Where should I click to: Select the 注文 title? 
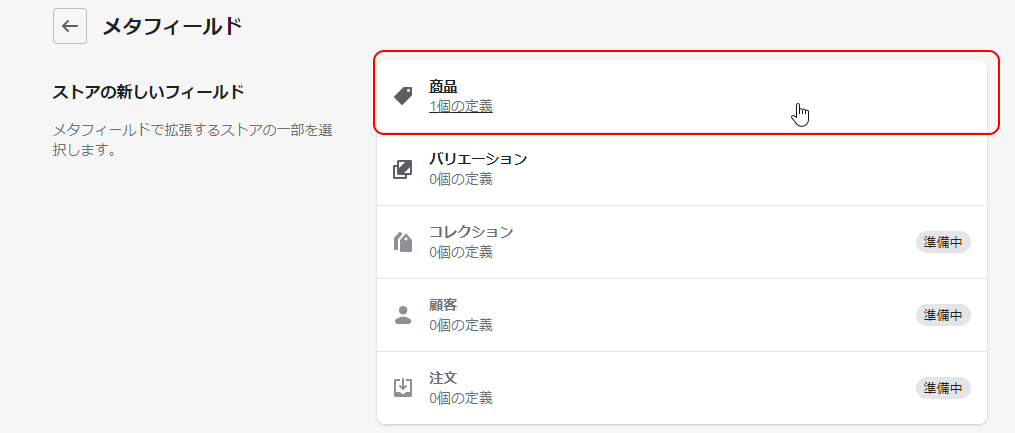click(443, 377)
